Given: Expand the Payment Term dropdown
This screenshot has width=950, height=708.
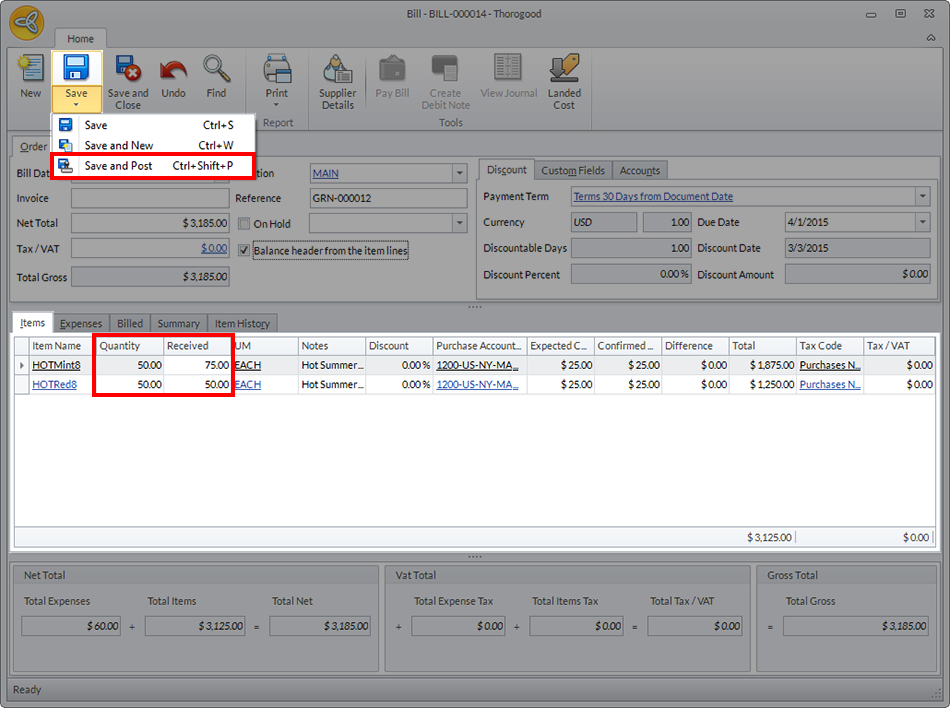Looking at the screenshot, I should click(922, 197).
